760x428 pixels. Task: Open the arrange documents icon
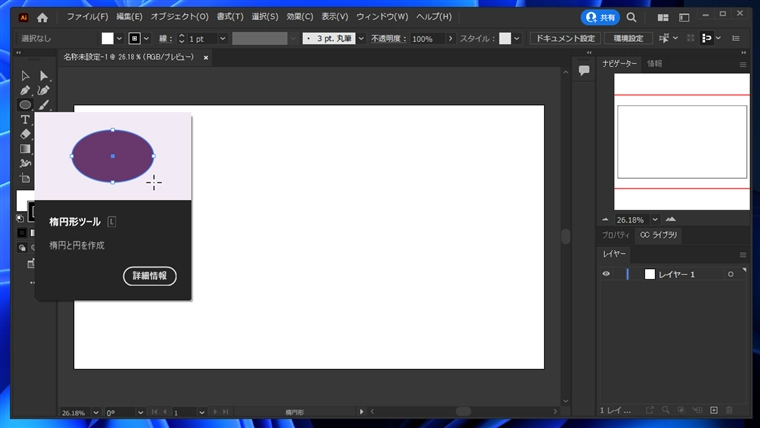click(663, 17)
